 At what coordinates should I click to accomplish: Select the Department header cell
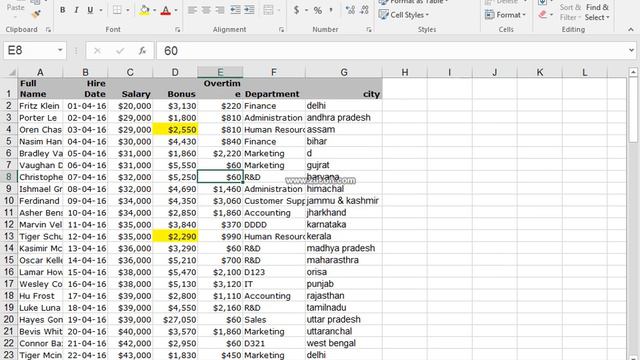[x=274, y=88]
